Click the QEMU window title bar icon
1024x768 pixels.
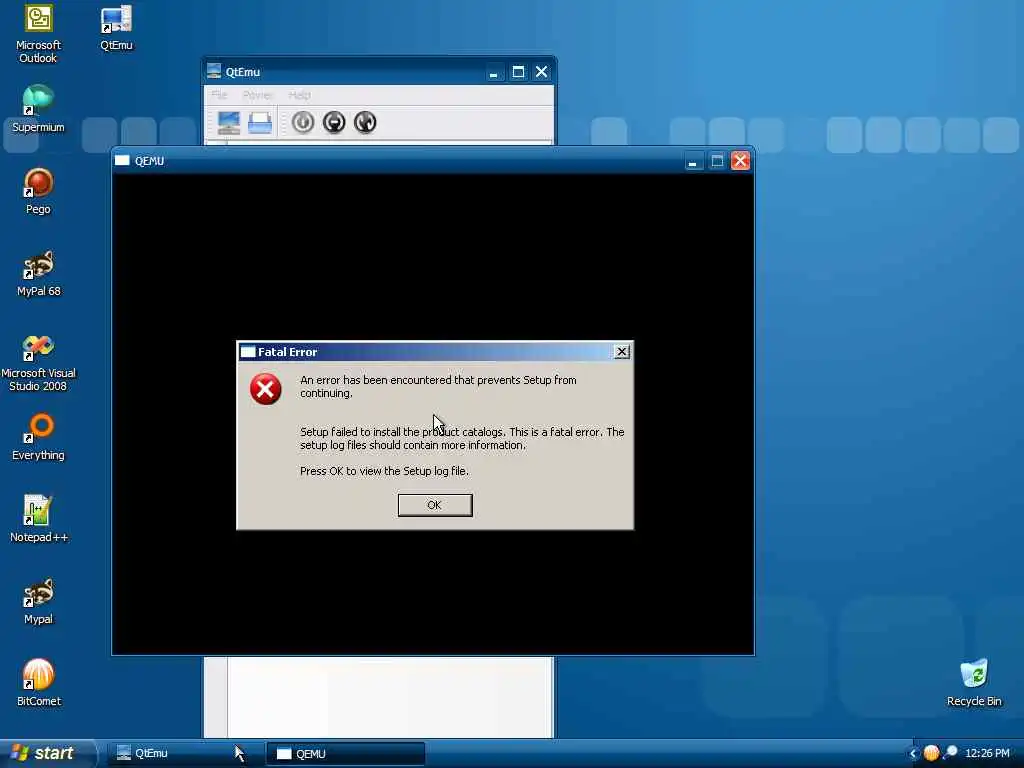(122, 161)
